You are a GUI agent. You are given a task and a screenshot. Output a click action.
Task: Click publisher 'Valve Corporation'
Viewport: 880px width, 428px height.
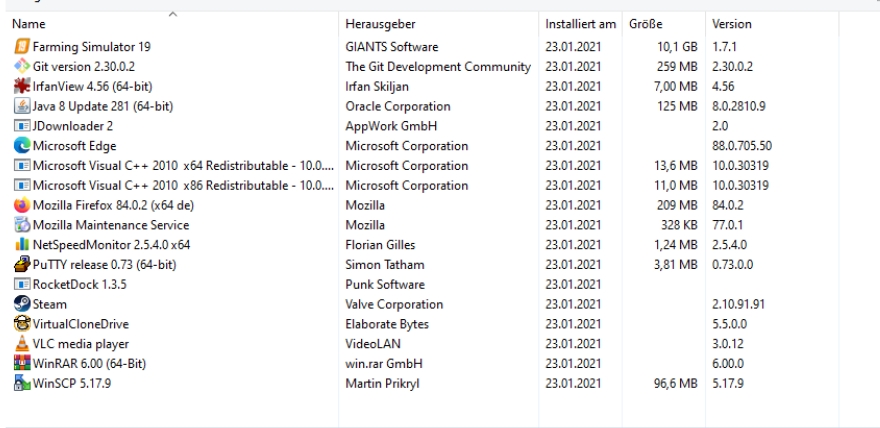(394, 305)
